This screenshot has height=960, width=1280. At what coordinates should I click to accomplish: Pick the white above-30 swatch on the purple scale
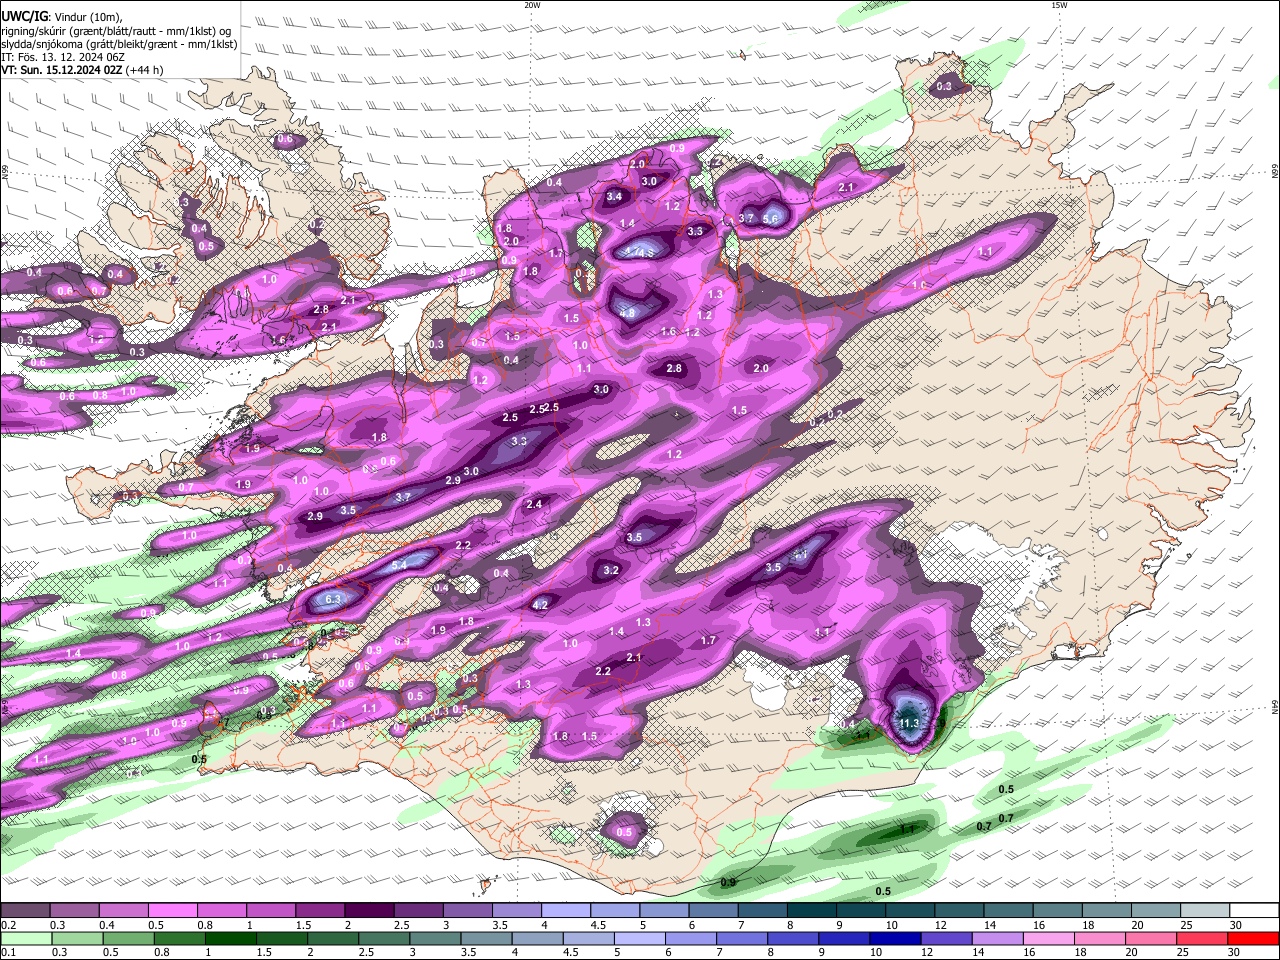[1254, 911]
